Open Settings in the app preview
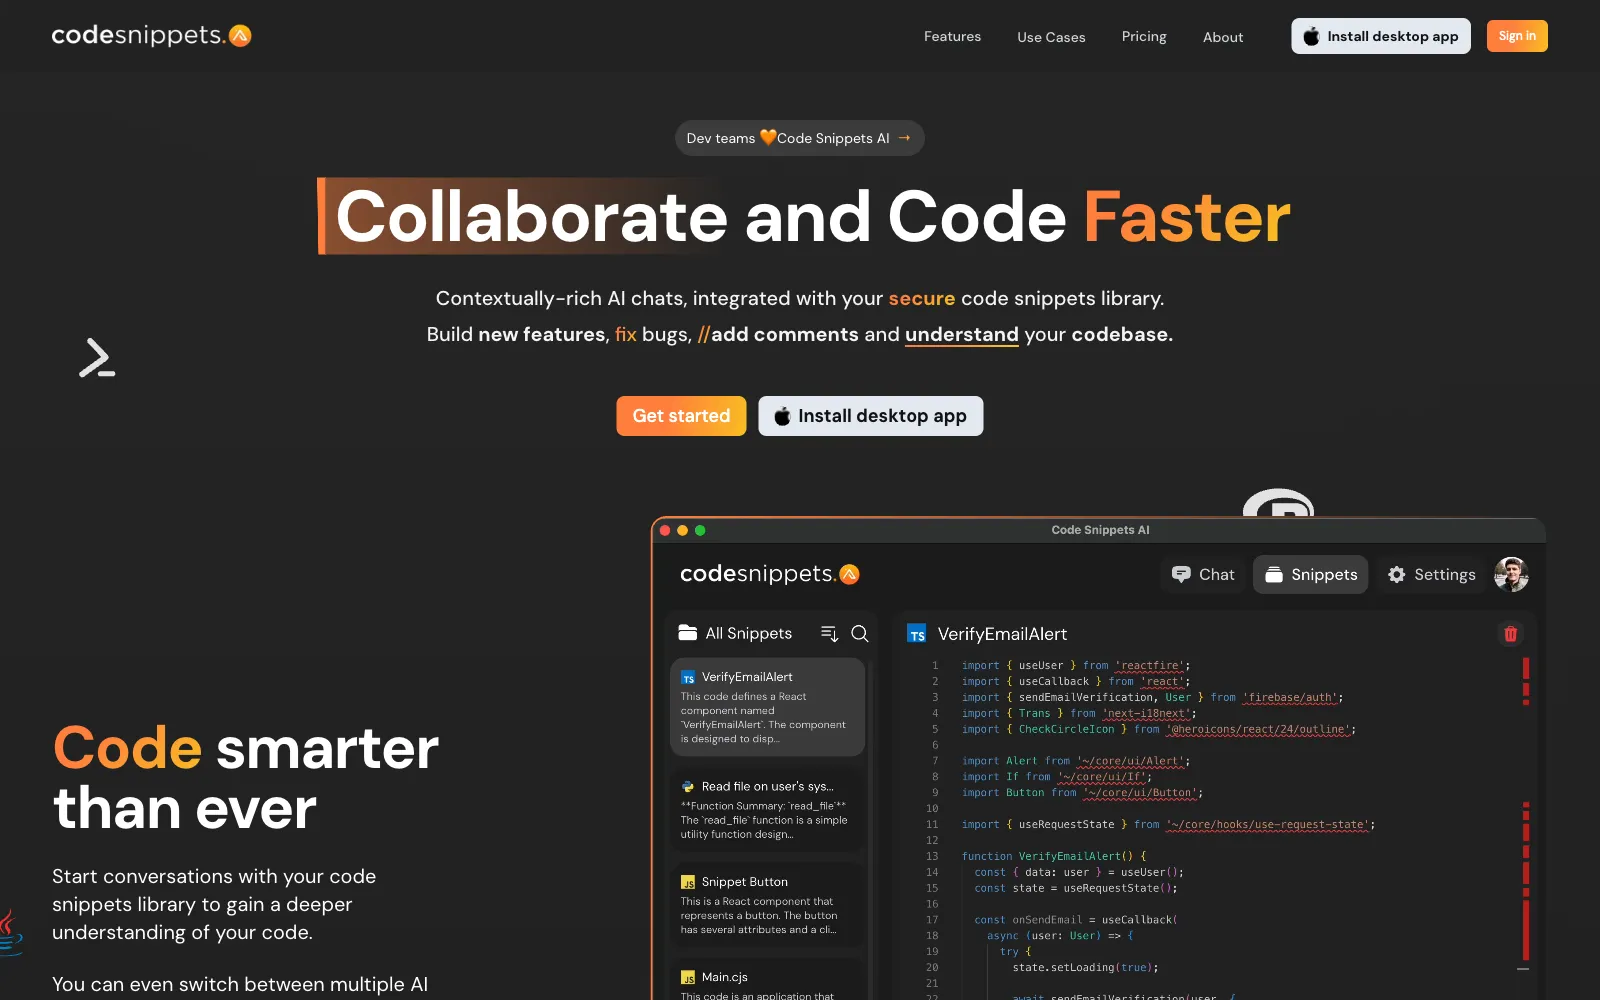The height and width of the screenshot is (1000, 1600). tap(1431, 574)
